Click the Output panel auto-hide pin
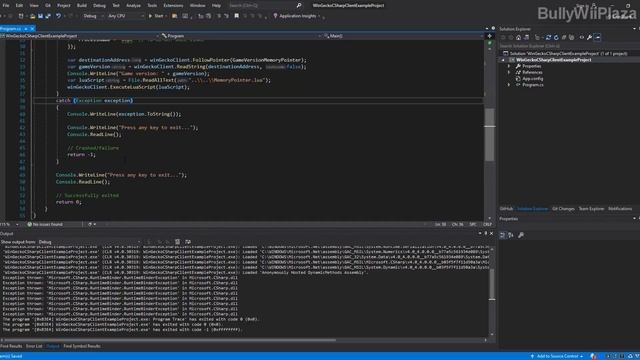Screen dimensions: 640x360 485,233
